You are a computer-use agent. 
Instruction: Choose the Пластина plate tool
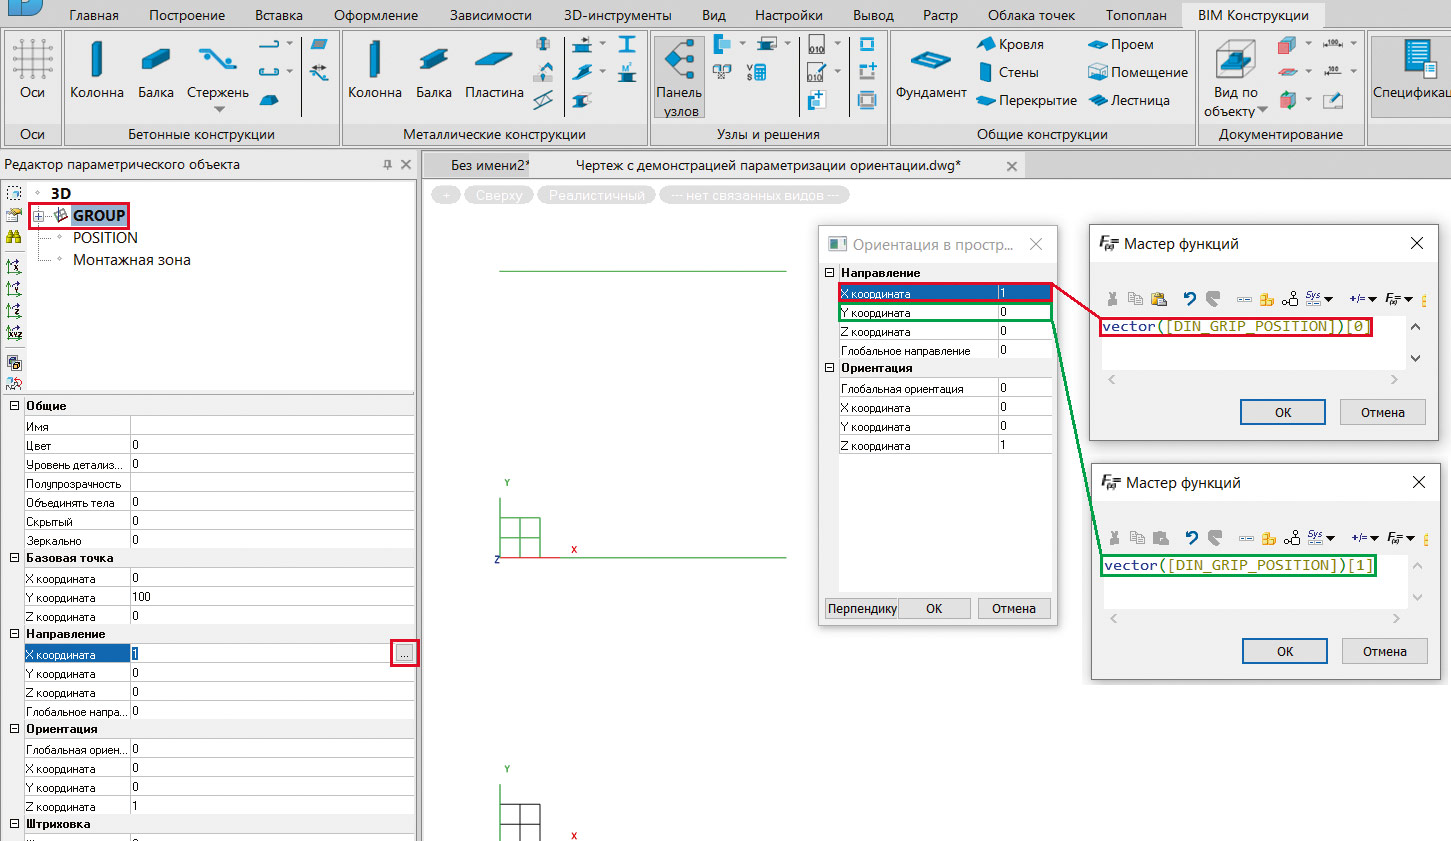494,70
